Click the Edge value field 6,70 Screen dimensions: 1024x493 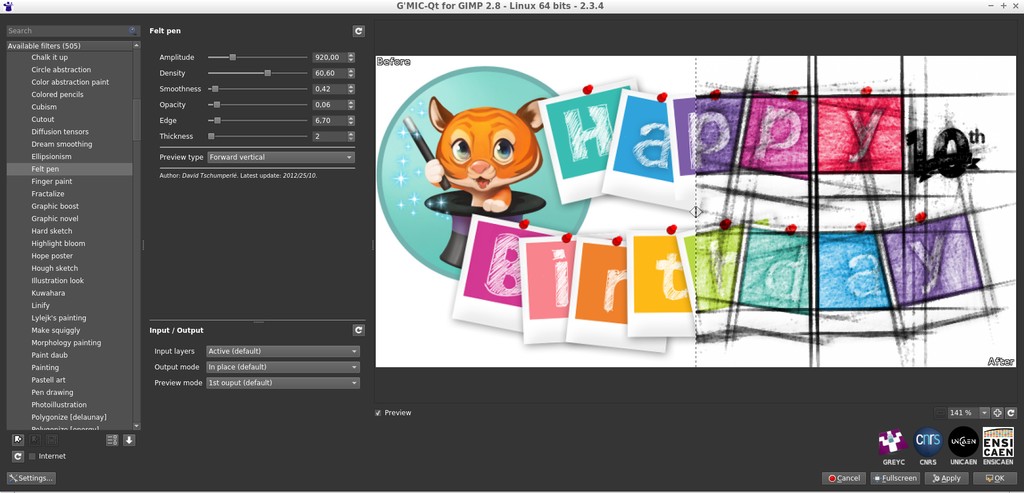[x=330, y=121]
